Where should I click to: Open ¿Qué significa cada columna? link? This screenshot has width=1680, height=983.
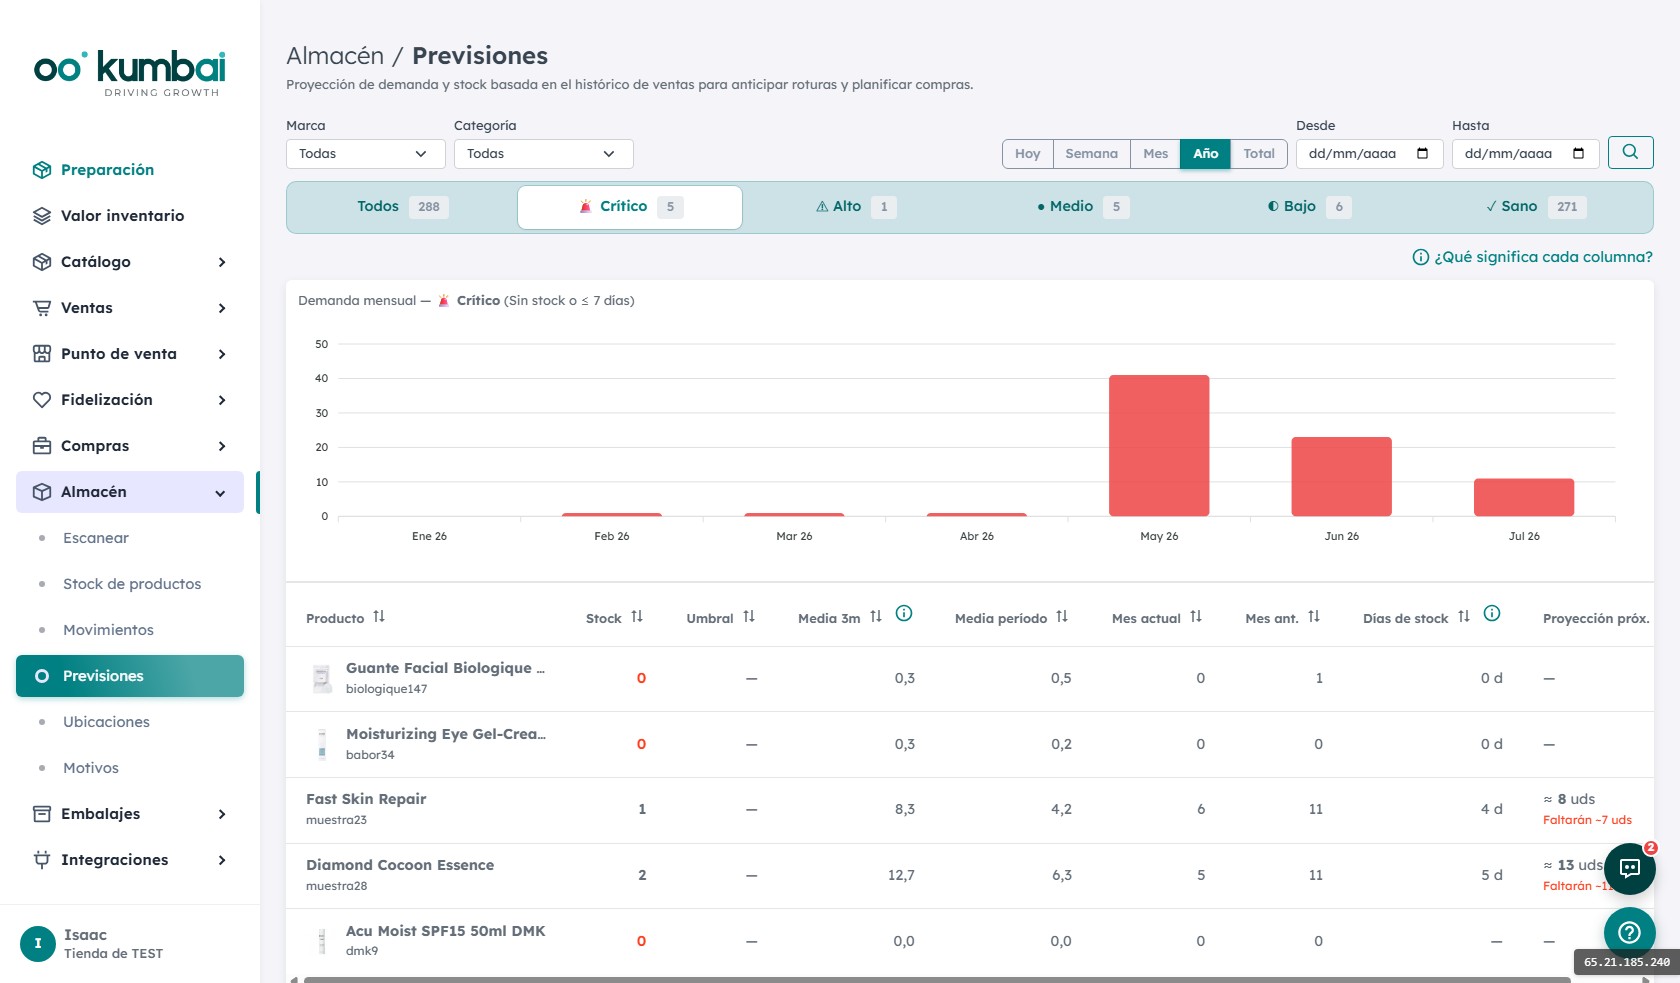(1532, 257)
